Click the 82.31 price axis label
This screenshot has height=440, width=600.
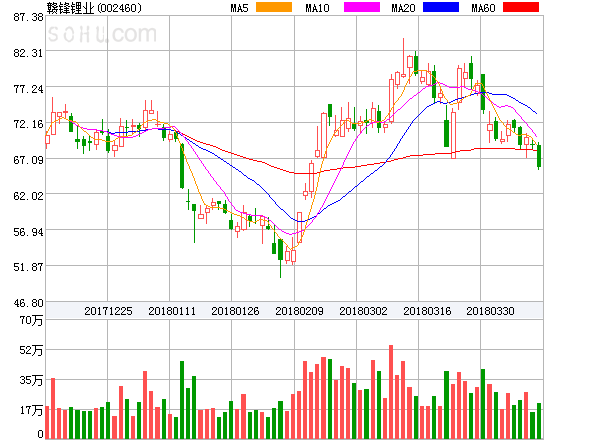[x=28, y=53]
